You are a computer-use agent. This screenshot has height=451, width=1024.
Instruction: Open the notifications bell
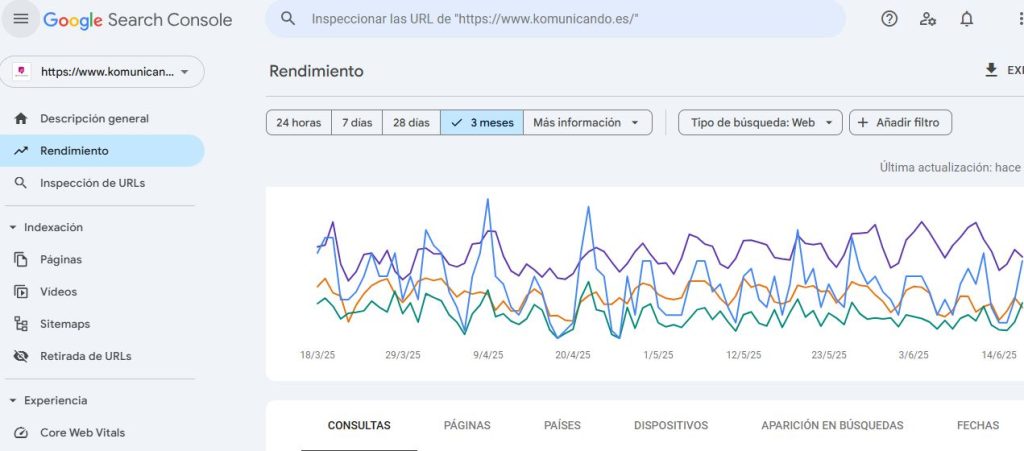click(967, 19)
